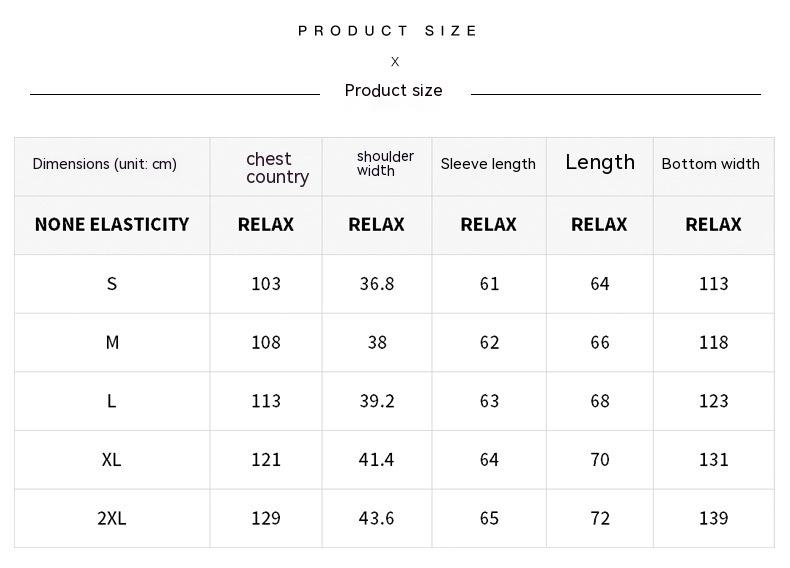The image size is (790, 568).
Task: Select the 'Bottom width' column header
Action: coord(710,164)
